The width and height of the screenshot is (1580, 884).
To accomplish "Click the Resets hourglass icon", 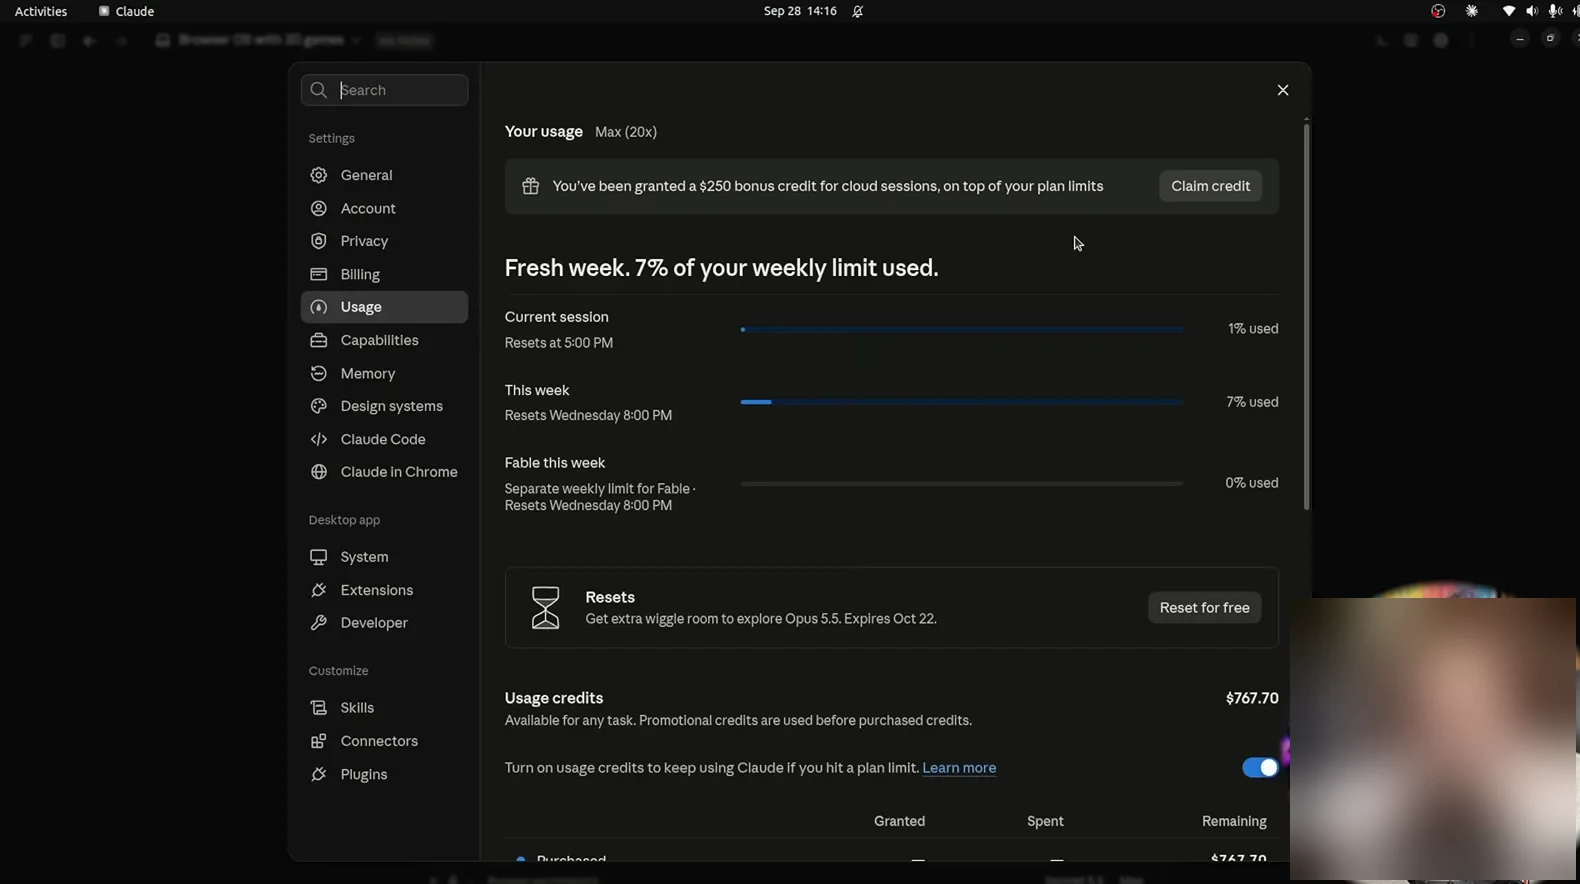I will pos(546,608).
